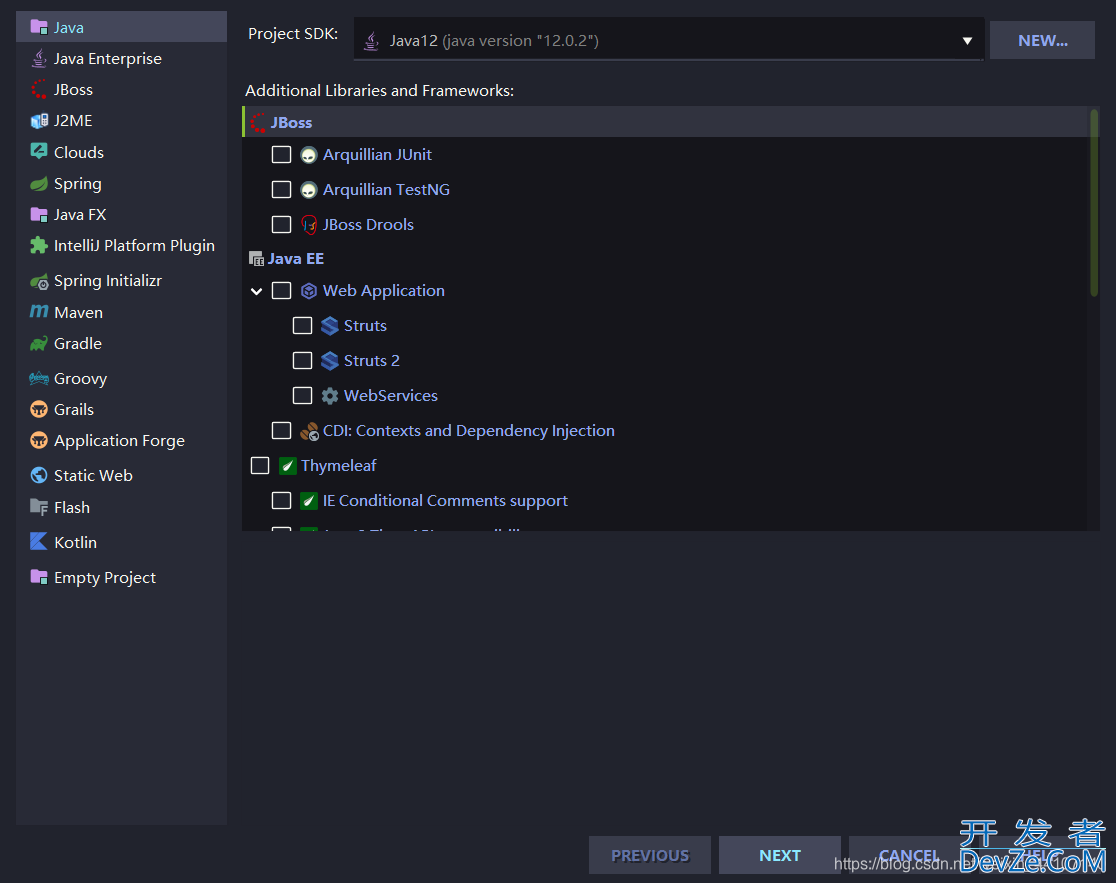Select Java Enterprise project type
Image resolution: width=1116 pixels, height=883 pixels.
pos(121,59)
